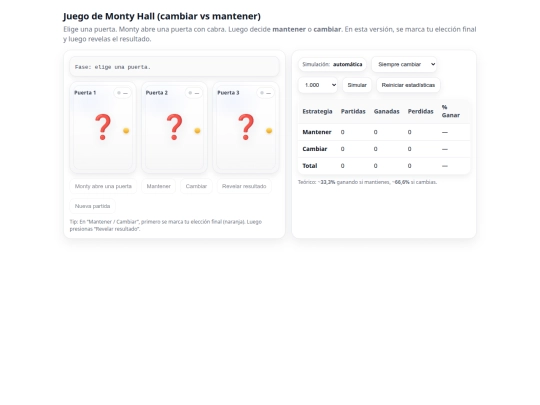
Task: Click the Ganadas column header
Action: 386,112
